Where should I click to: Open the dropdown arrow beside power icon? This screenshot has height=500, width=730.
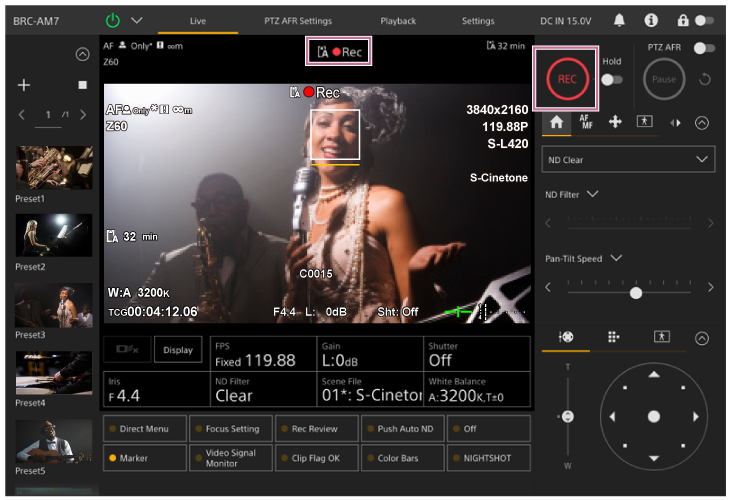pos(137,20)
